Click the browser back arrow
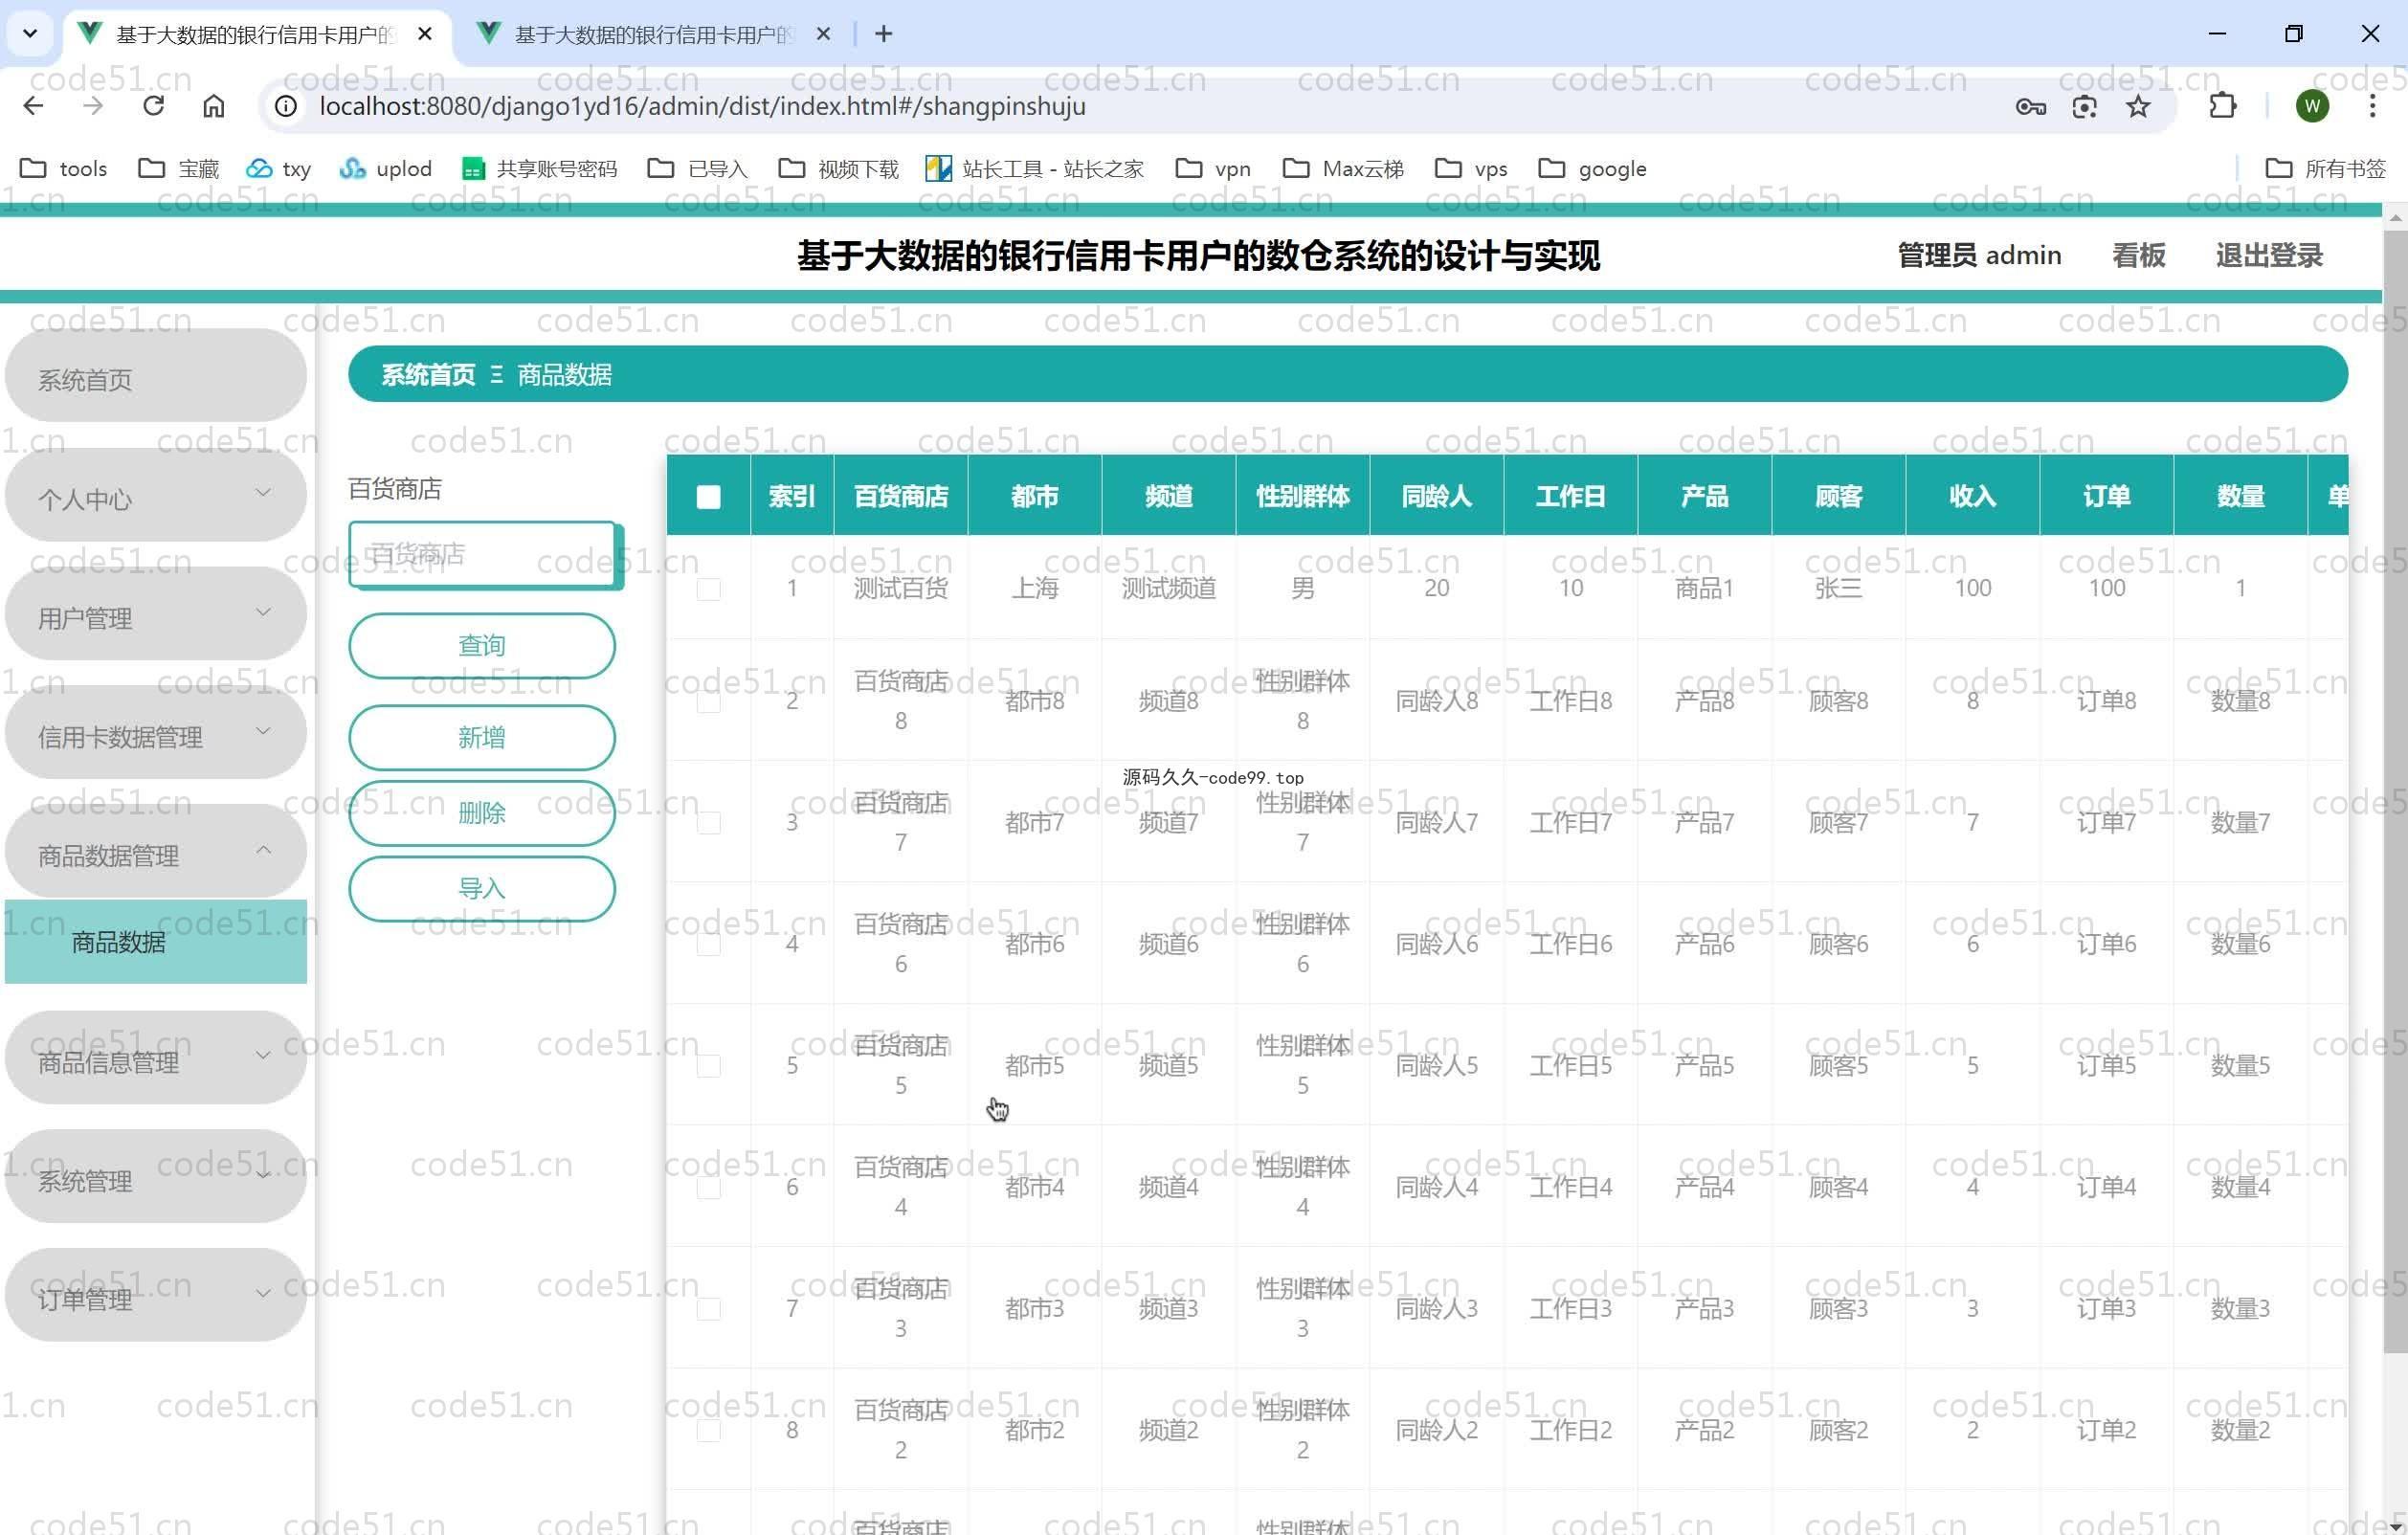 [33, 106]
